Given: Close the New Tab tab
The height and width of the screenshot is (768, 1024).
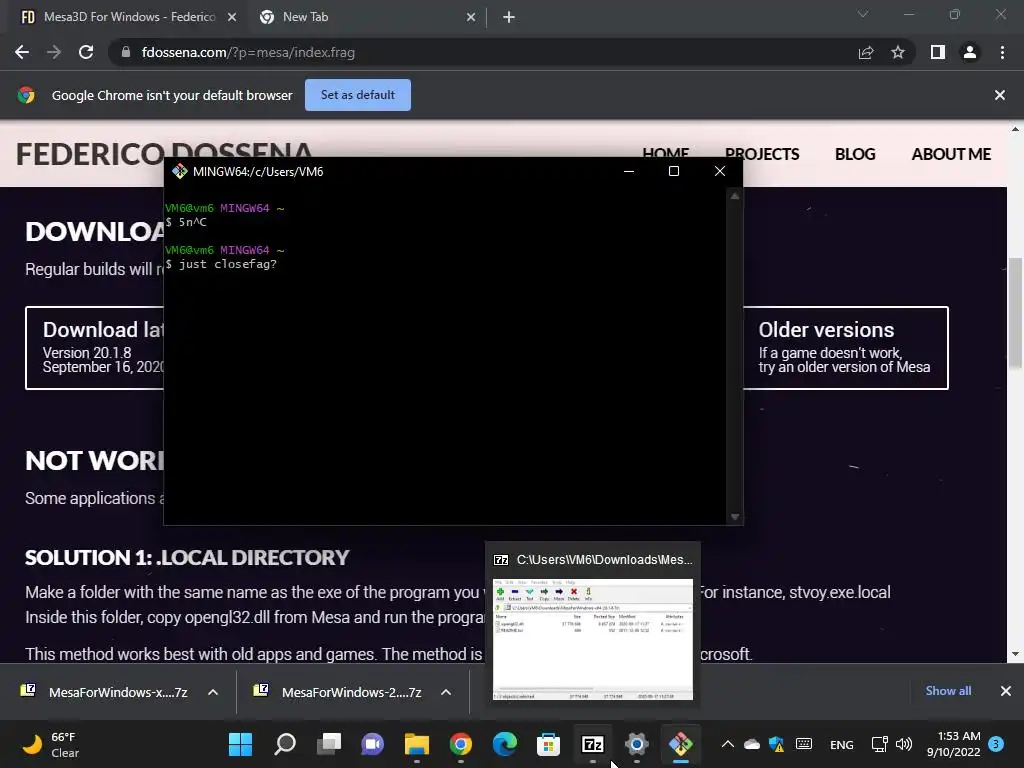Looking at the screenshot, I should pos(471,18).
